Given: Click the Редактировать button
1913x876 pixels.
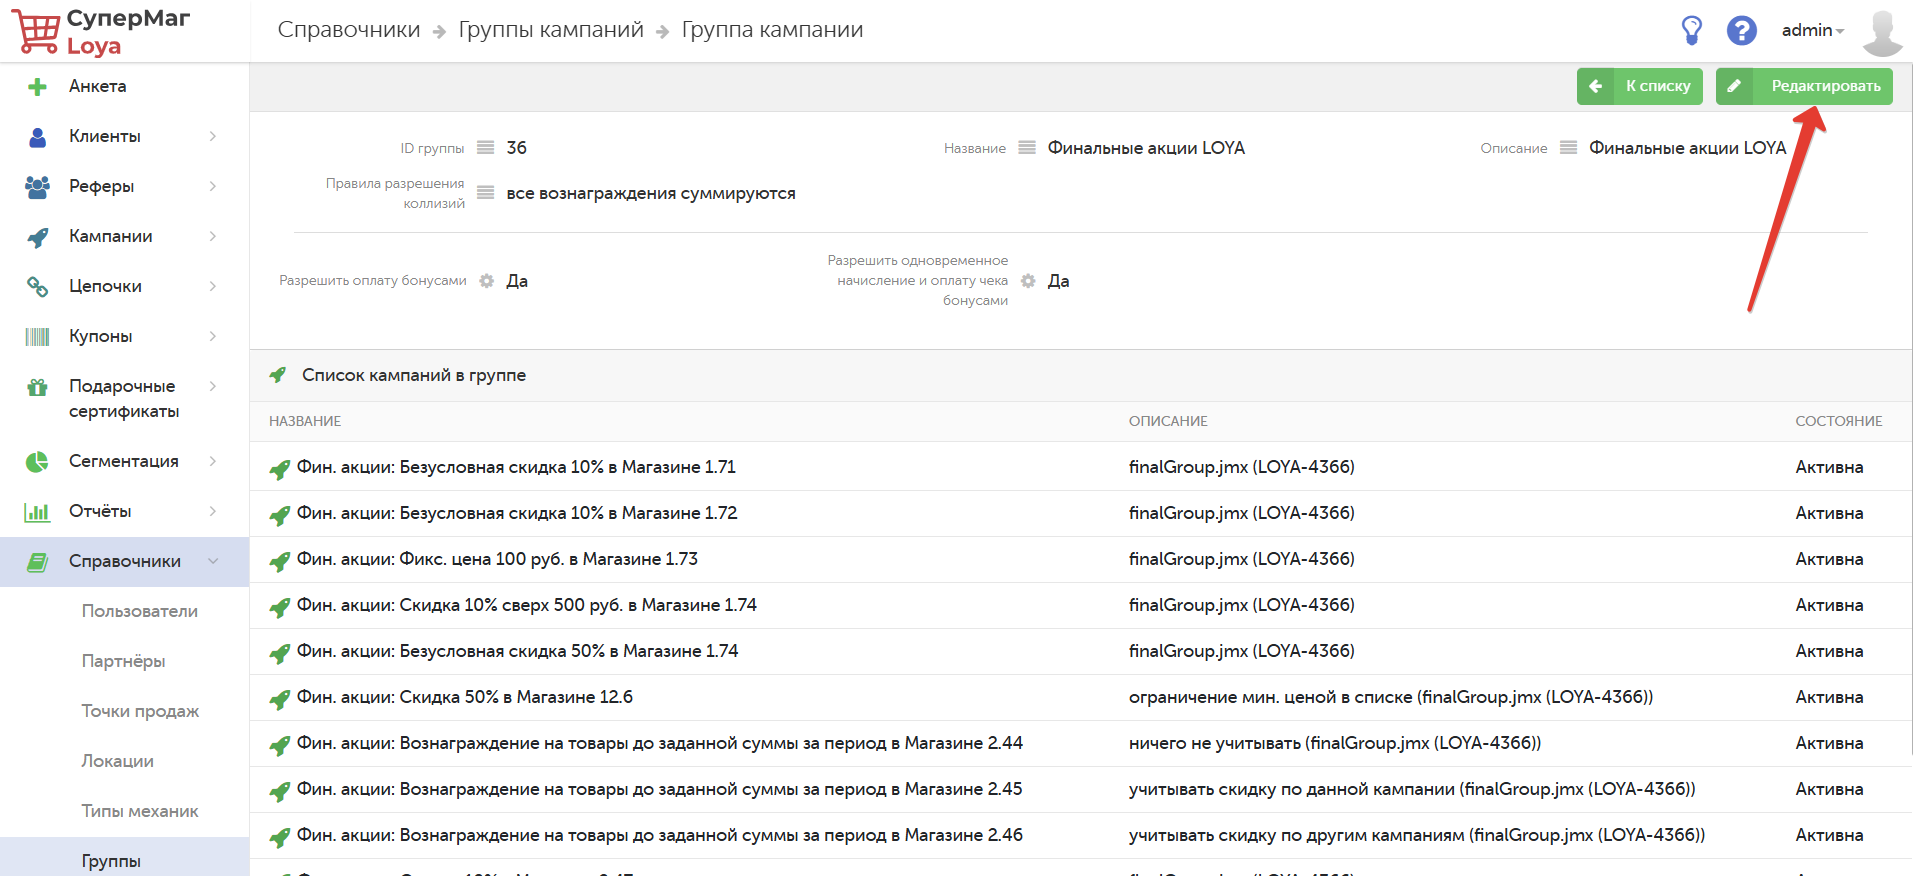Looking at the screenshot, I should (1804, 86).
